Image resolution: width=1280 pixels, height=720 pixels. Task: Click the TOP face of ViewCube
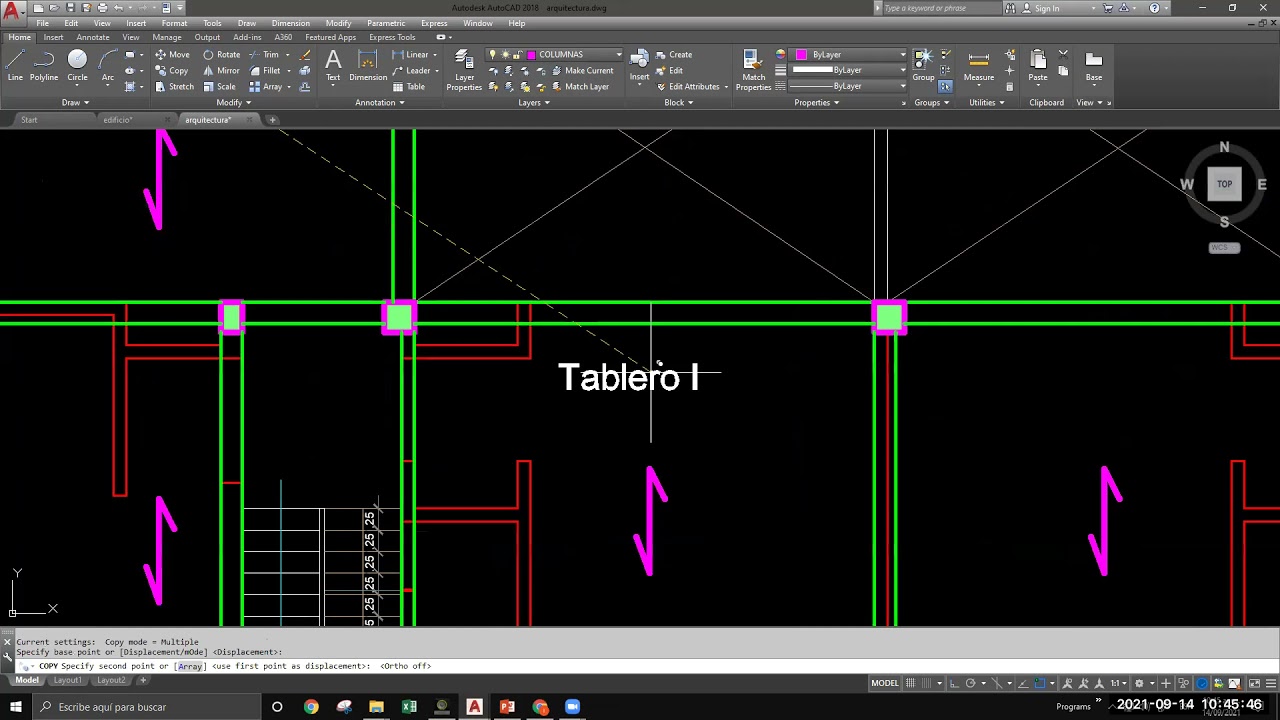click(1224, 184)
